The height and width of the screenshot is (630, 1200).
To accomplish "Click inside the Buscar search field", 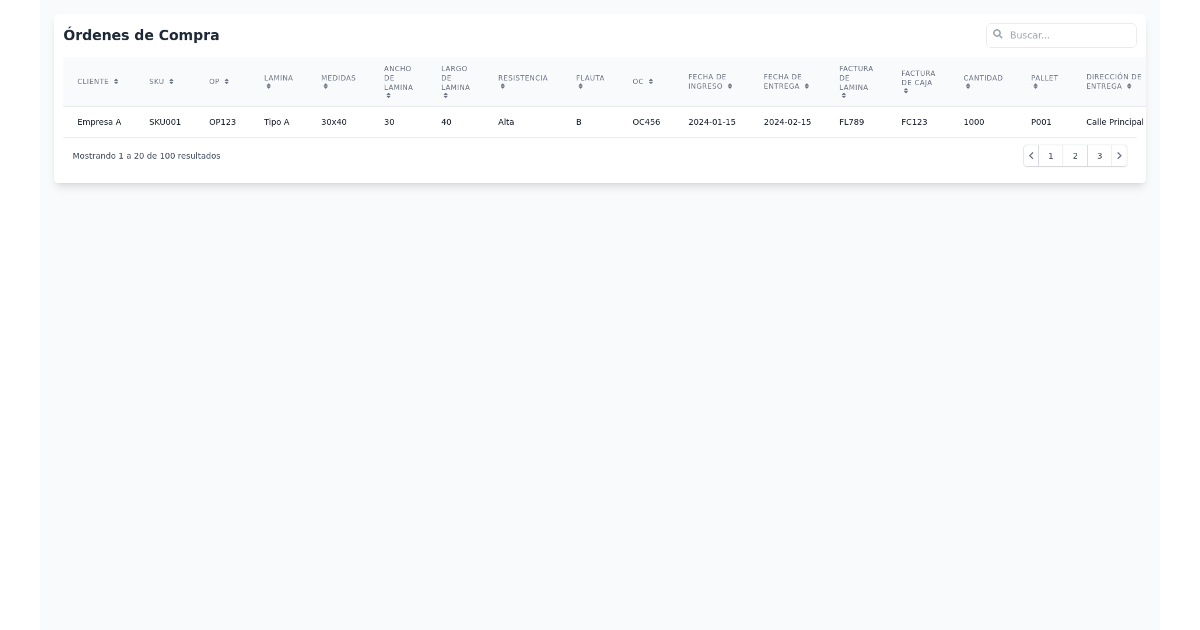I will coord(1062,35).
